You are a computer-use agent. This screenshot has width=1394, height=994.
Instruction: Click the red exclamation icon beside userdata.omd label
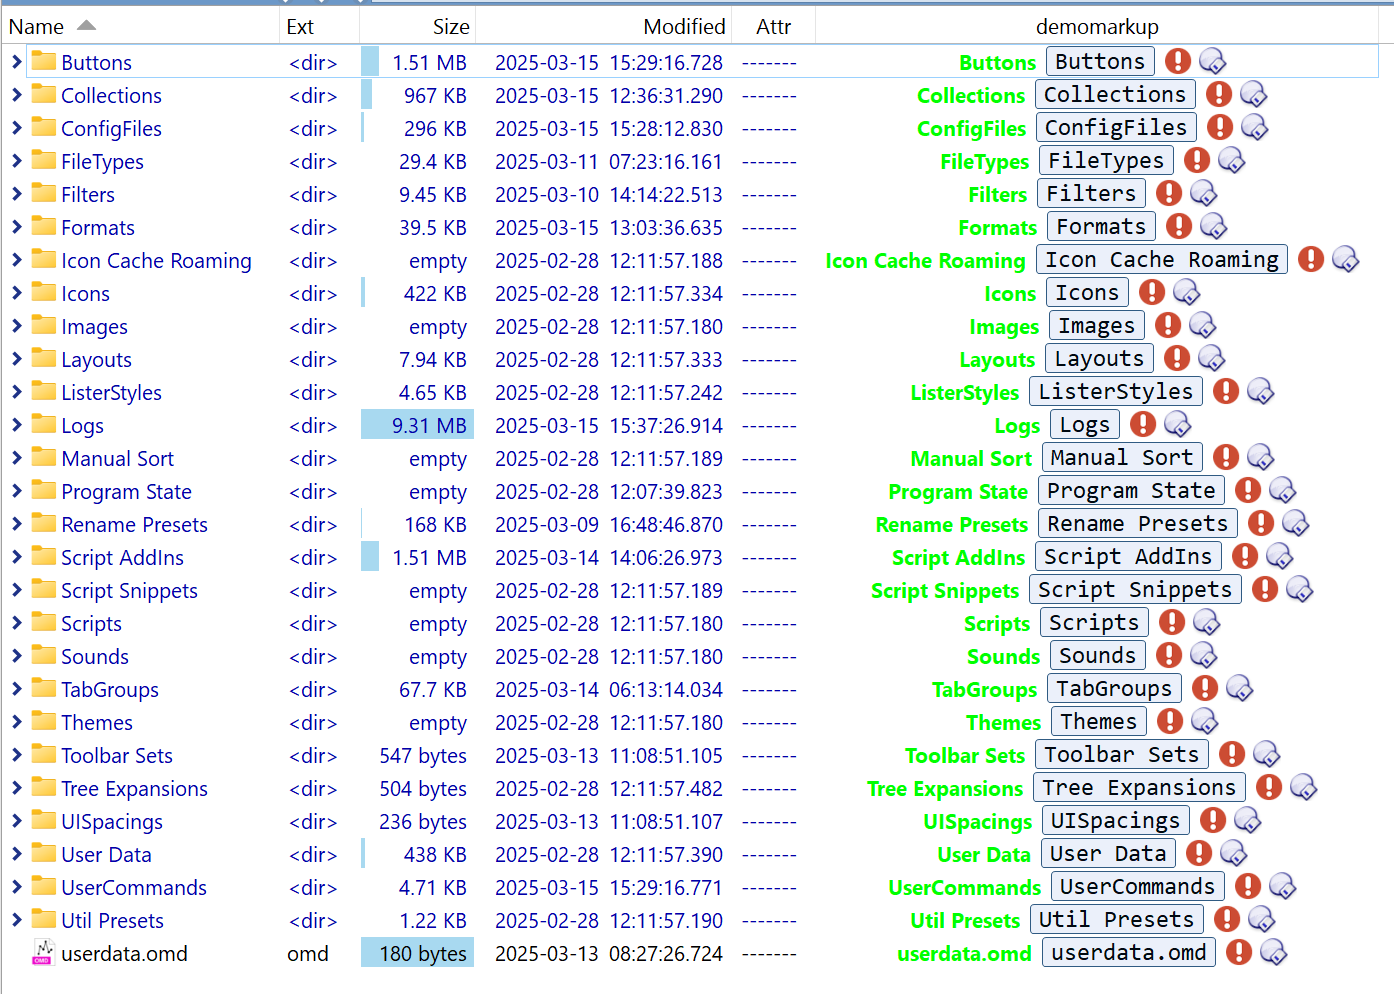tap(1238, 952)
